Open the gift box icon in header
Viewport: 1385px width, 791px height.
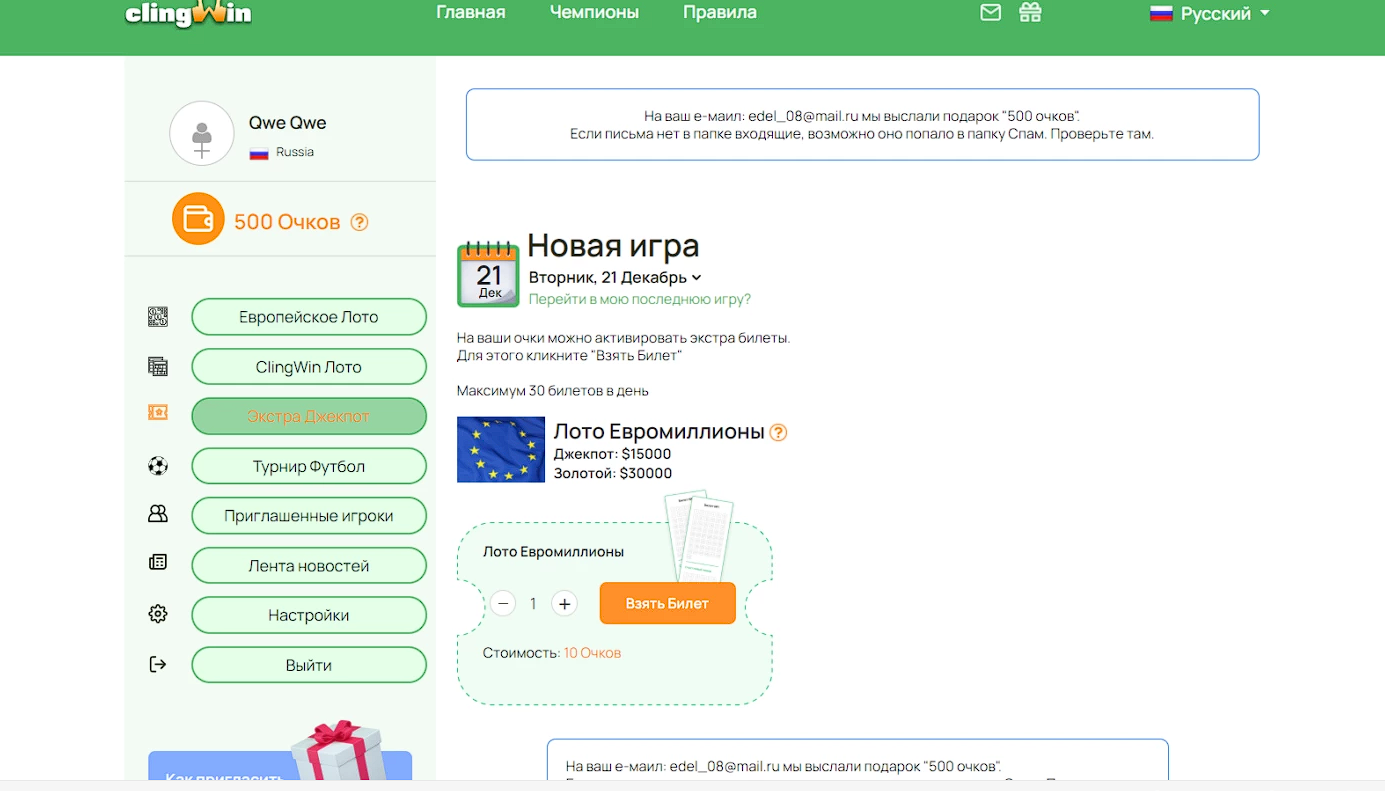(1030, 13)
